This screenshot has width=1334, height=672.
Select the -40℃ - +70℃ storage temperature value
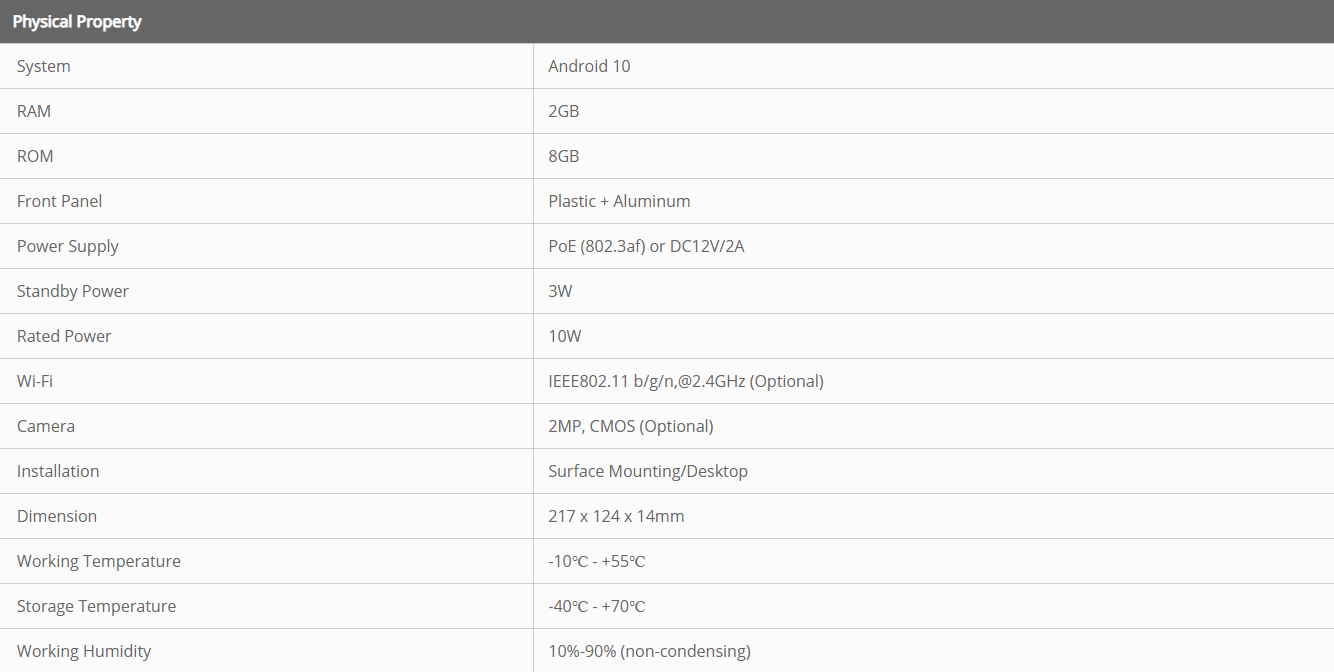(597, 606)
